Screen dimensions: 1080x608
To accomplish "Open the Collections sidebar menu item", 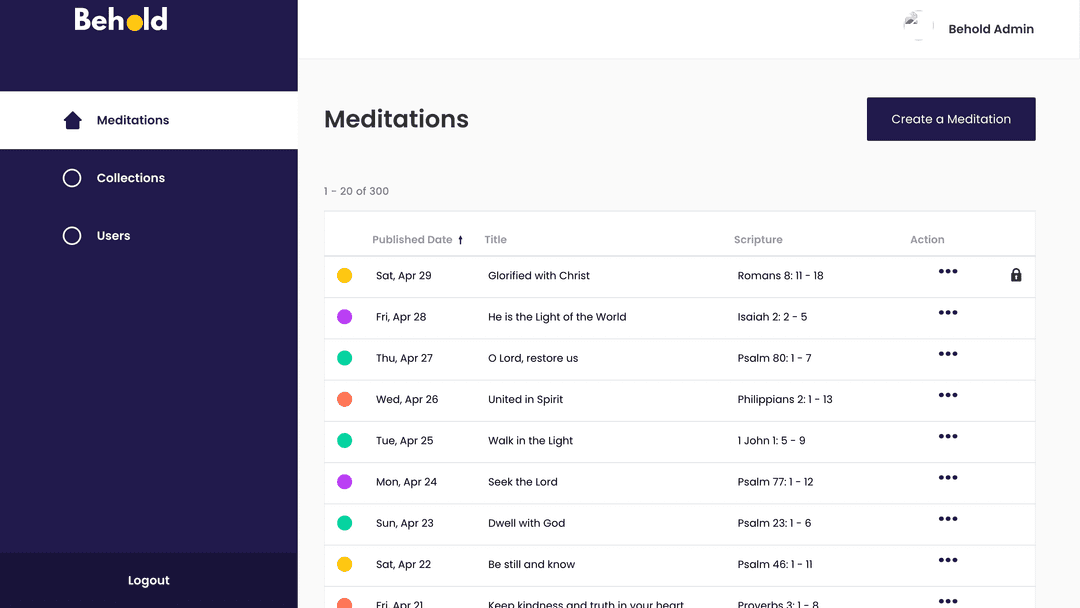I will click(130, 178).
